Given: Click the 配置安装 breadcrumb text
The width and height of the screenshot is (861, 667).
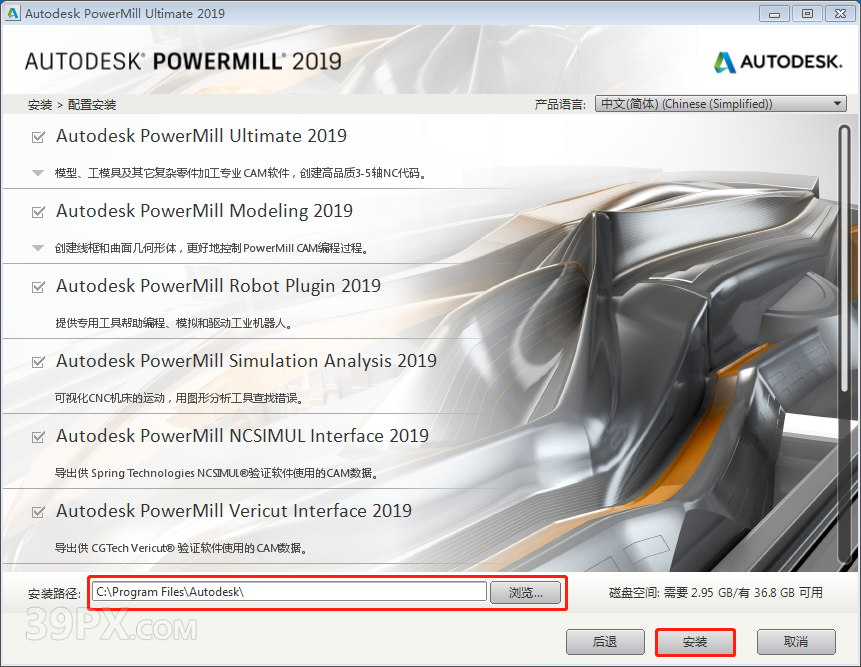Looking at the screenshot, I should pos(92,105).
